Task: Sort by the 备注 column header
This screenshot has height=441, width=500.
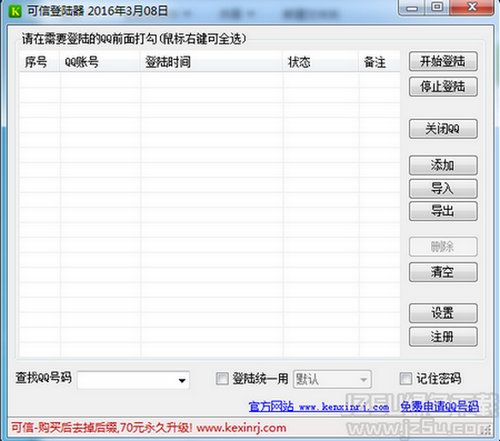Action: pyautogui.click(x=379, y=62)
